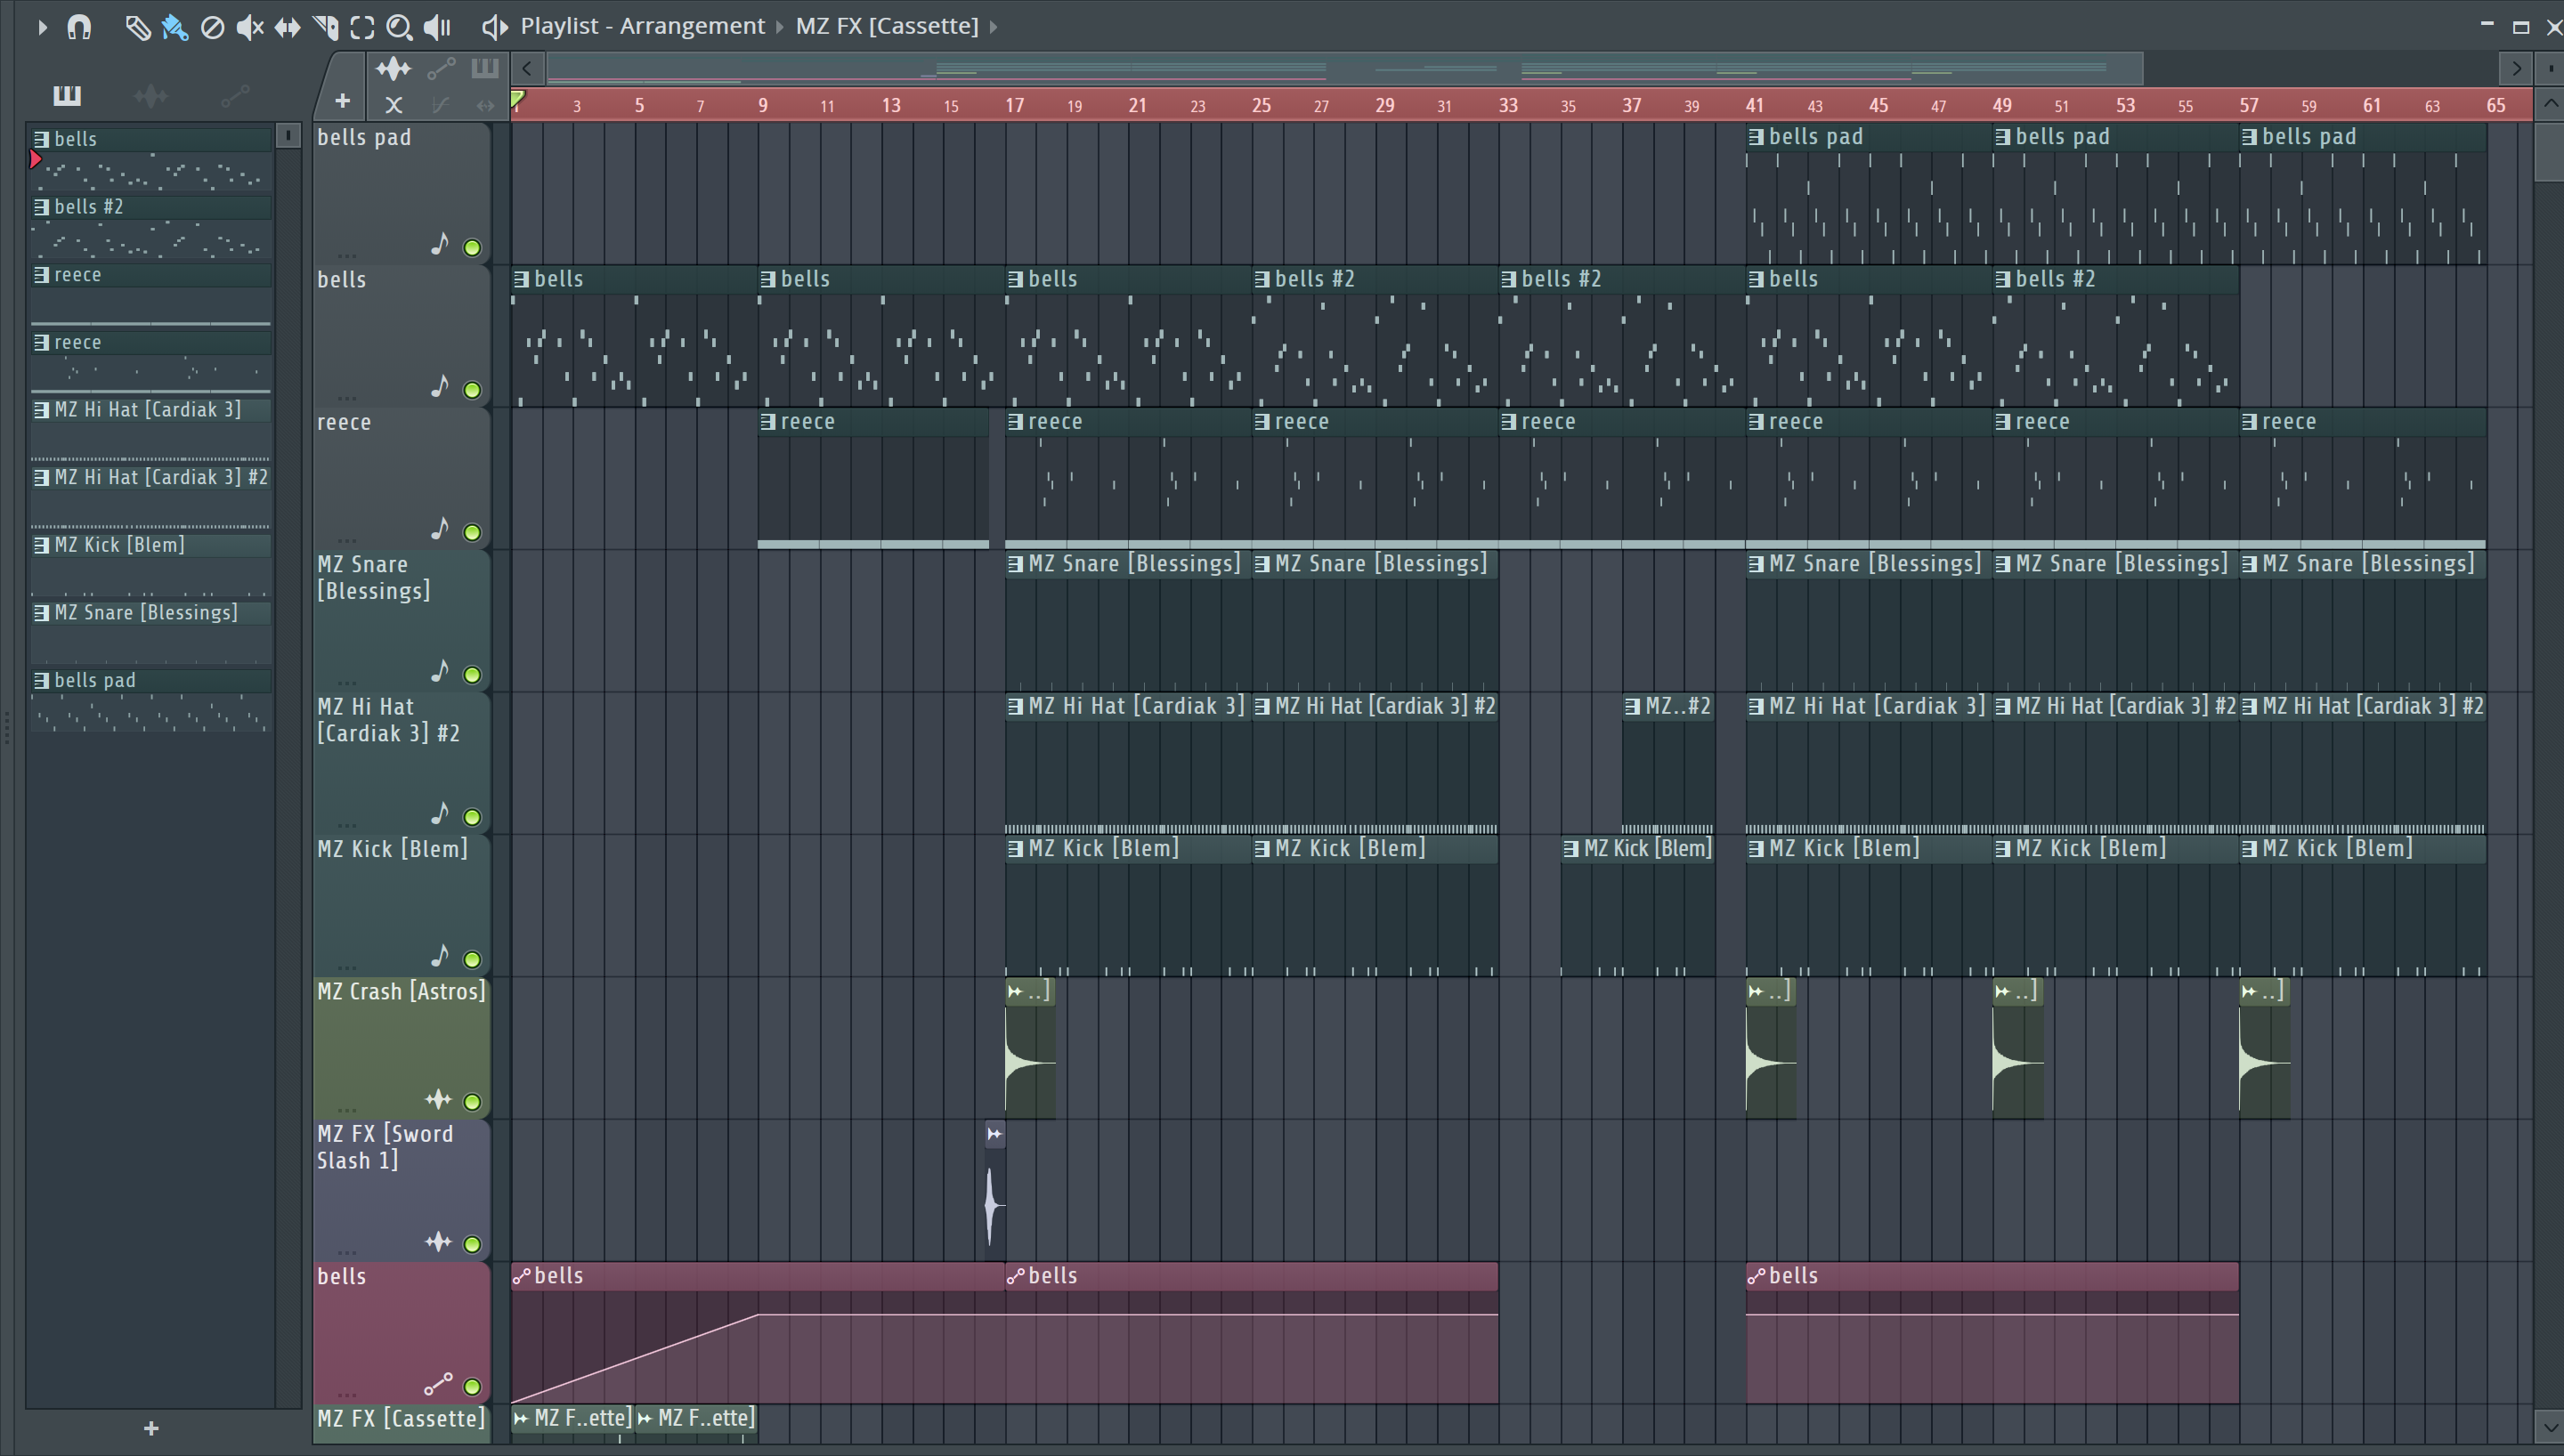Mute the bells automation track

click(472, 1387)
